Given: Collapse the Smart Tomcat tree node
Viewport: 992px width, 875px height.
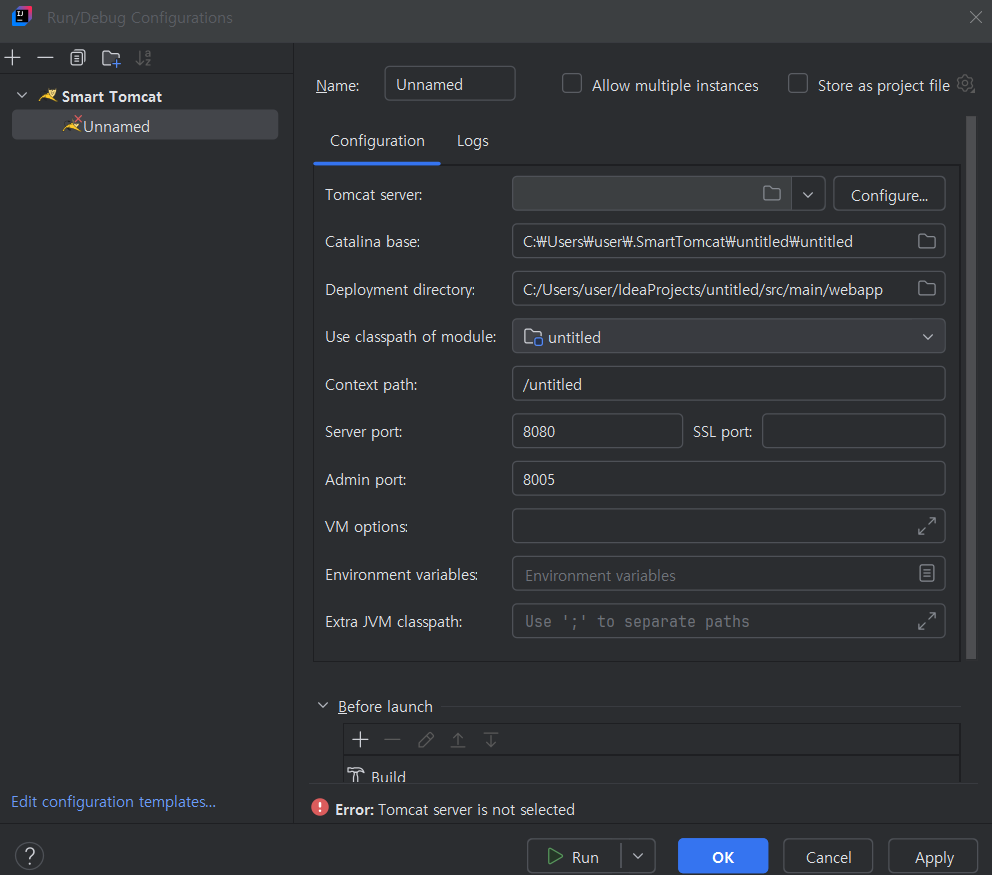Looking at the screenshot, I should pyautogui.click(x=22, y=96).
